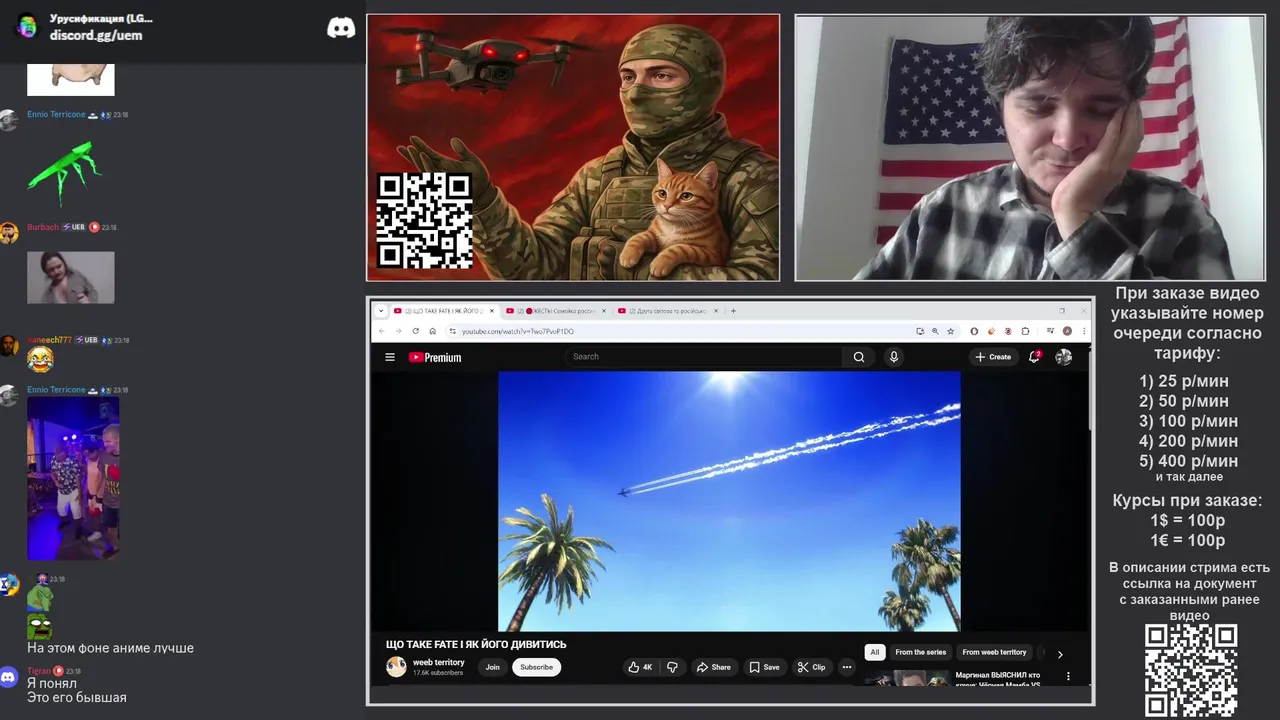Open the nightclub image posted by Ennio Terricone
Image resolution: width=1280 pixels, height=720 pixels.
click(73, 478)
